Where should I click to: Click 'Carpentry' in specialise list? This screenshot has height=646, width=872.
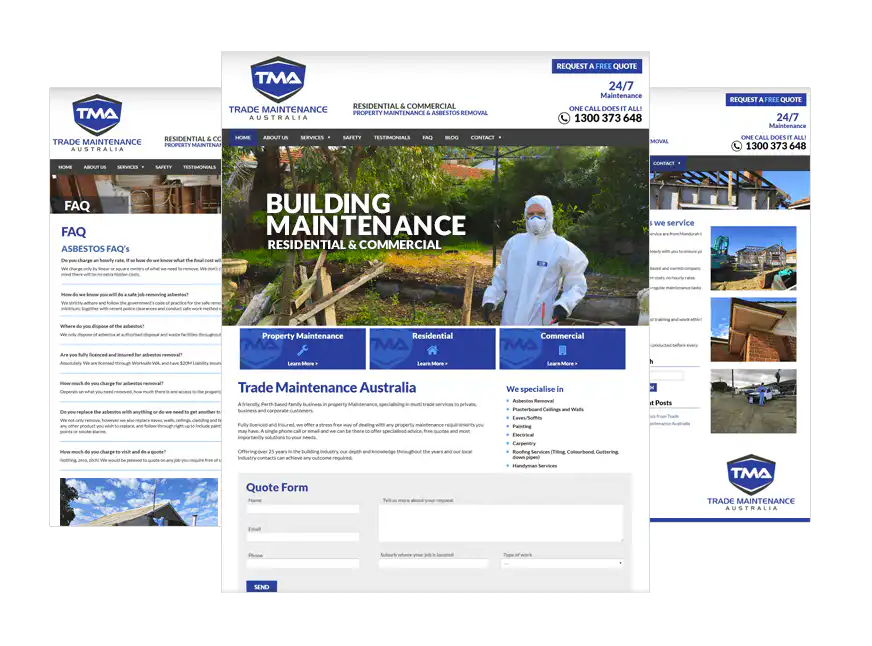[524, 443]
